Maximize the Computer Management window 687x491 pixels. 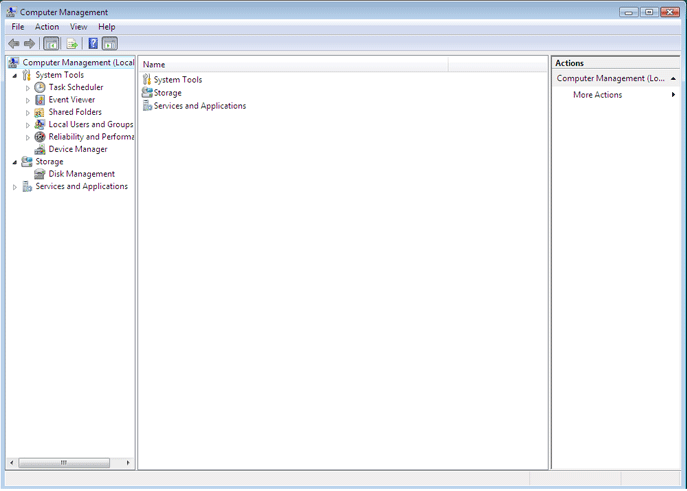click(x=649, y=12)
